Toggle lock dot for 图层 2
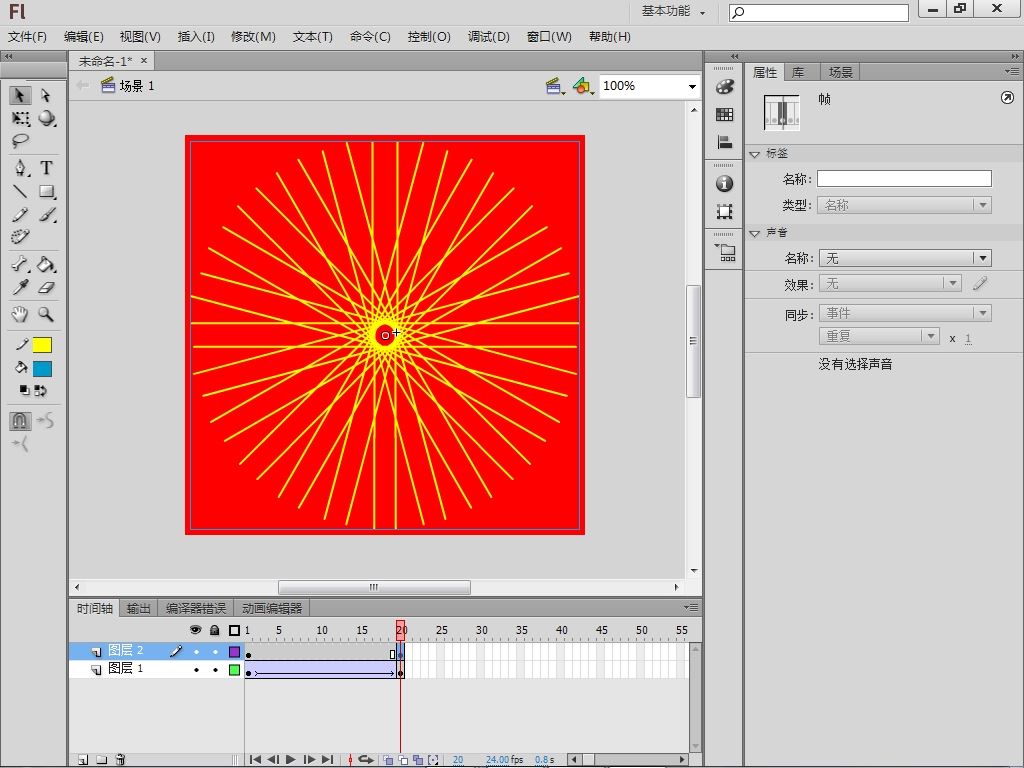This screenshot has height=768, width=1024. (214, 651)
